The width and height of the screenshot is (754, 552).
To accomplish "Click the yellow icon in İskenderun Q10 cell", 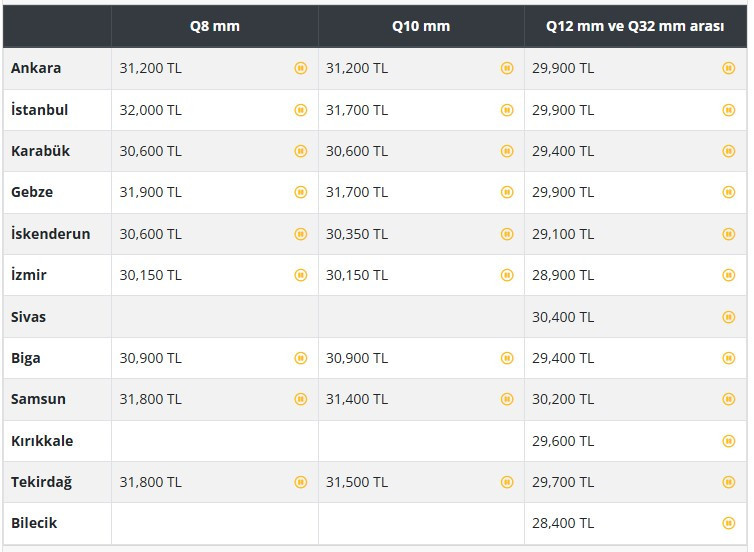I will [x=507, y=234].
